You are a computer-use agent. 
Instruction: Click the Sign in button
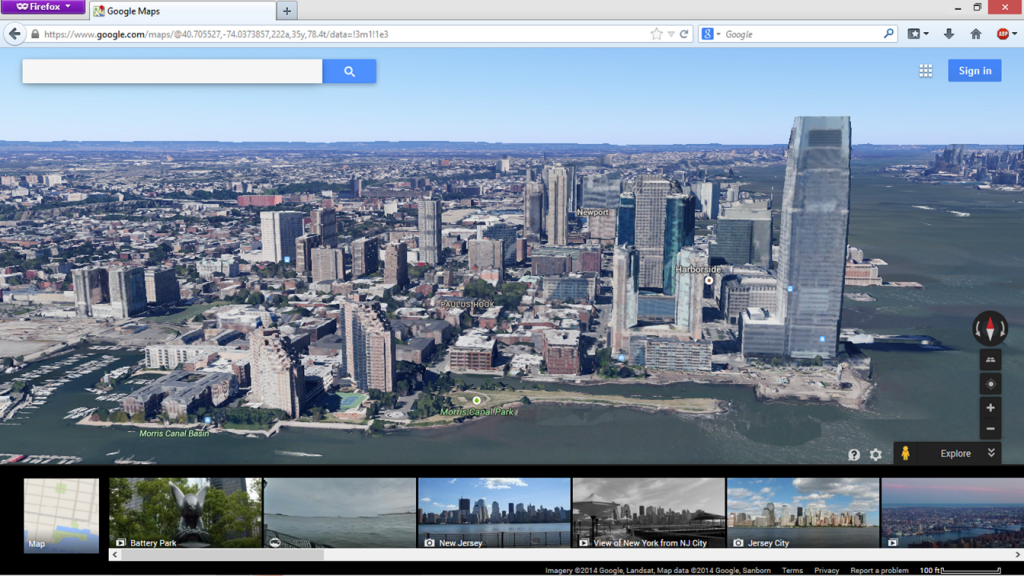tap(974, 71)
